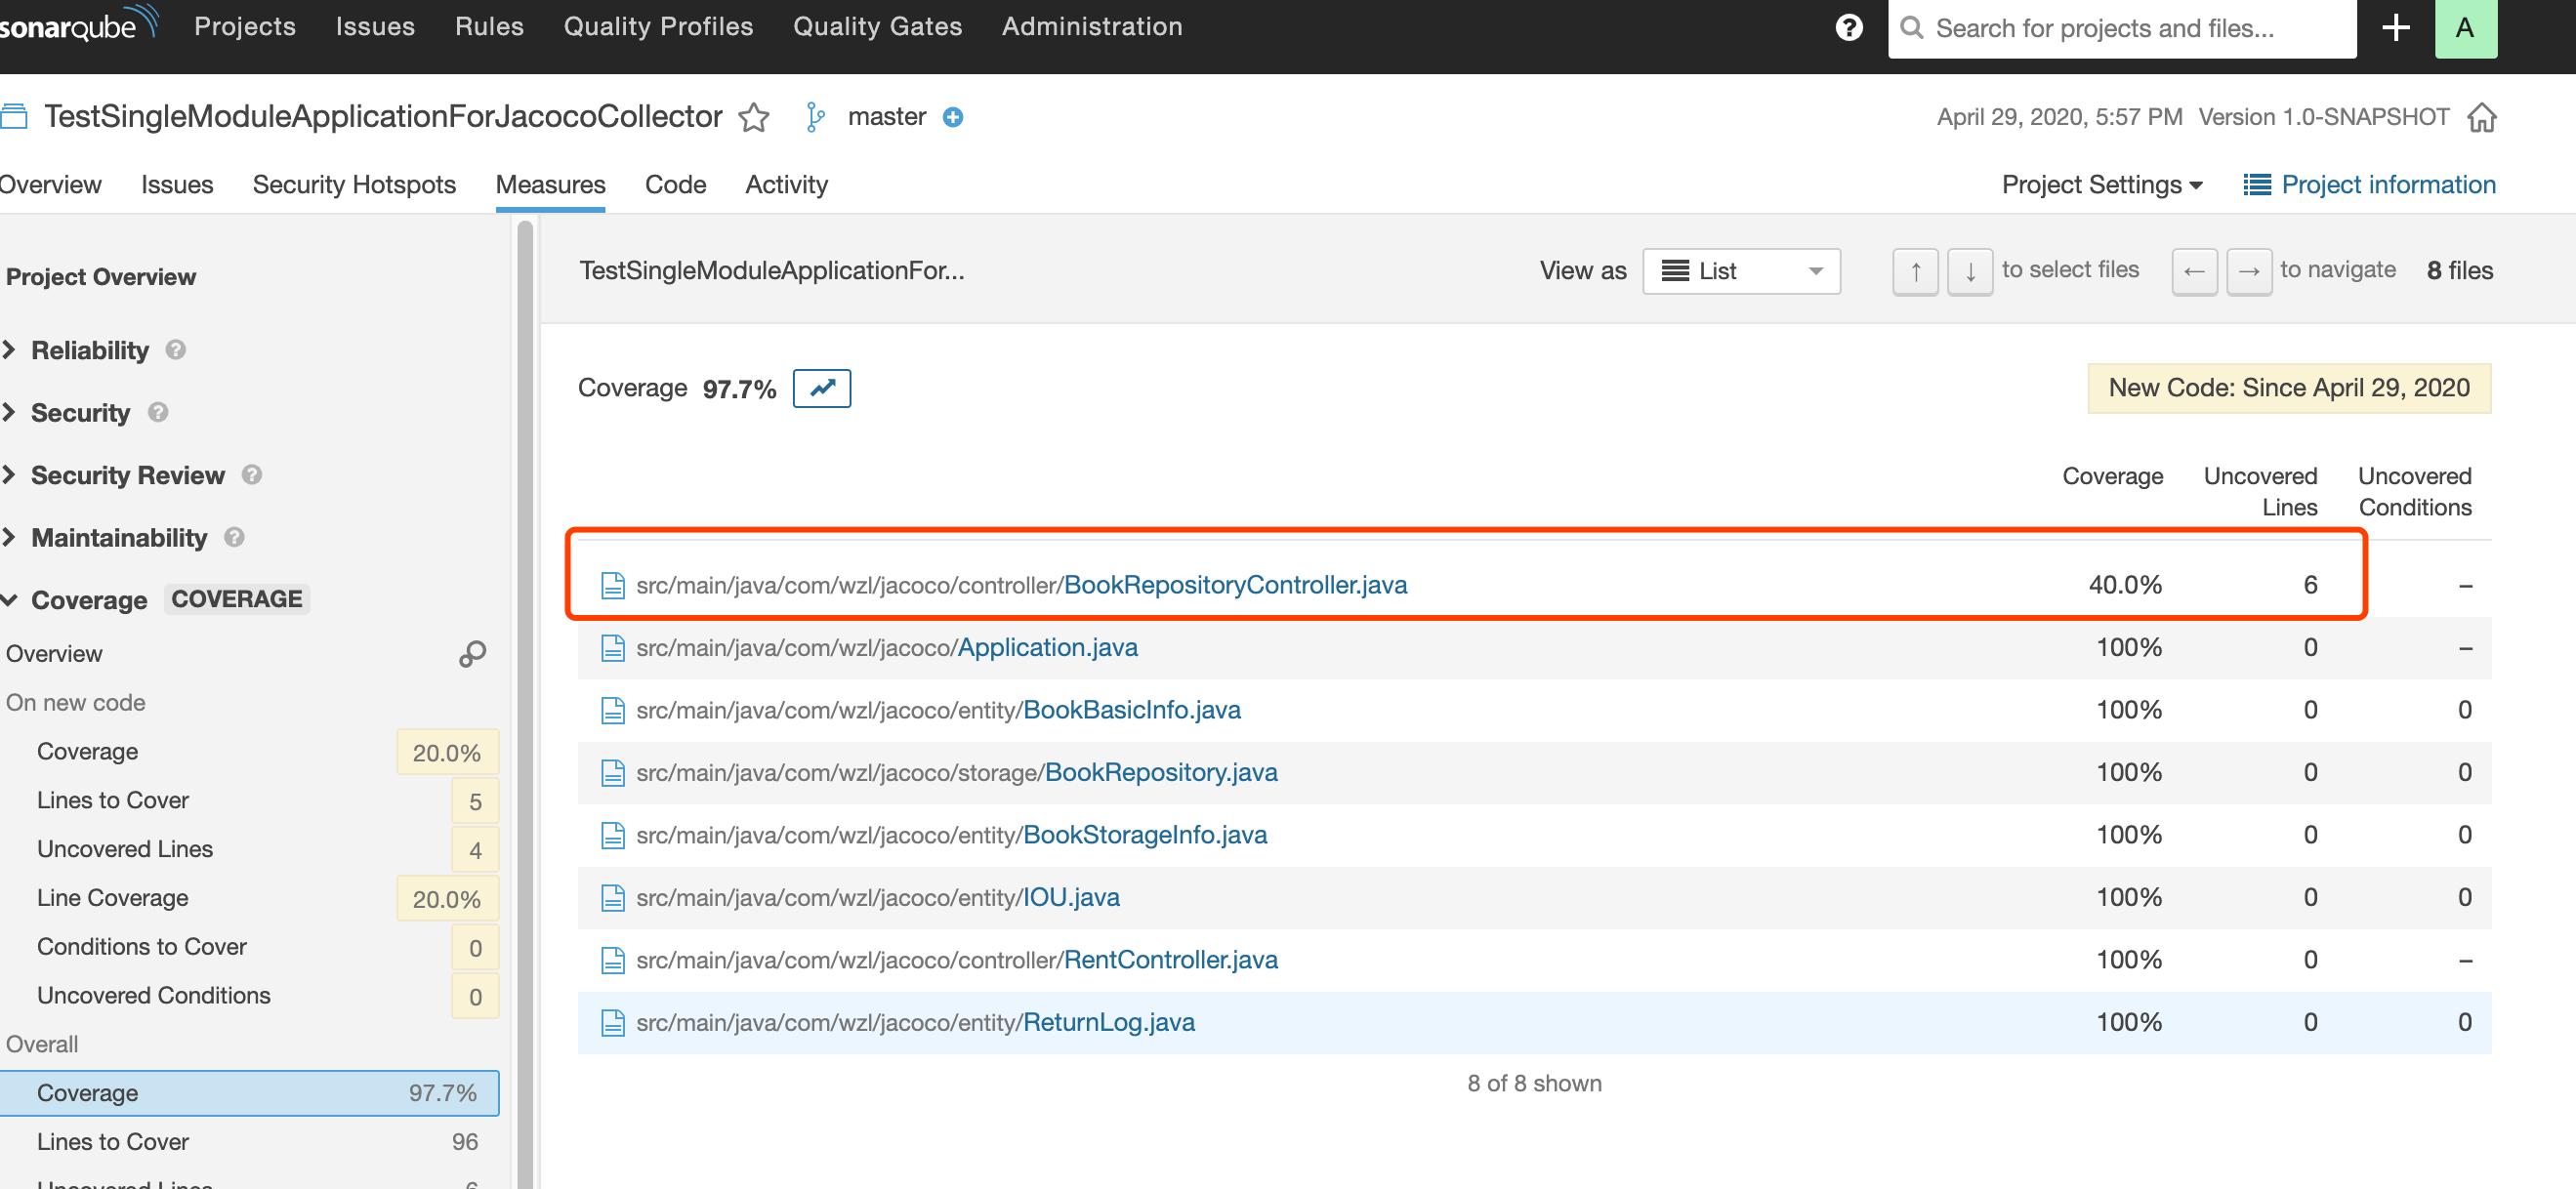The image size is (2576, 1189).
Task: Open project homepage via house icon
Action: point(2482,118)
